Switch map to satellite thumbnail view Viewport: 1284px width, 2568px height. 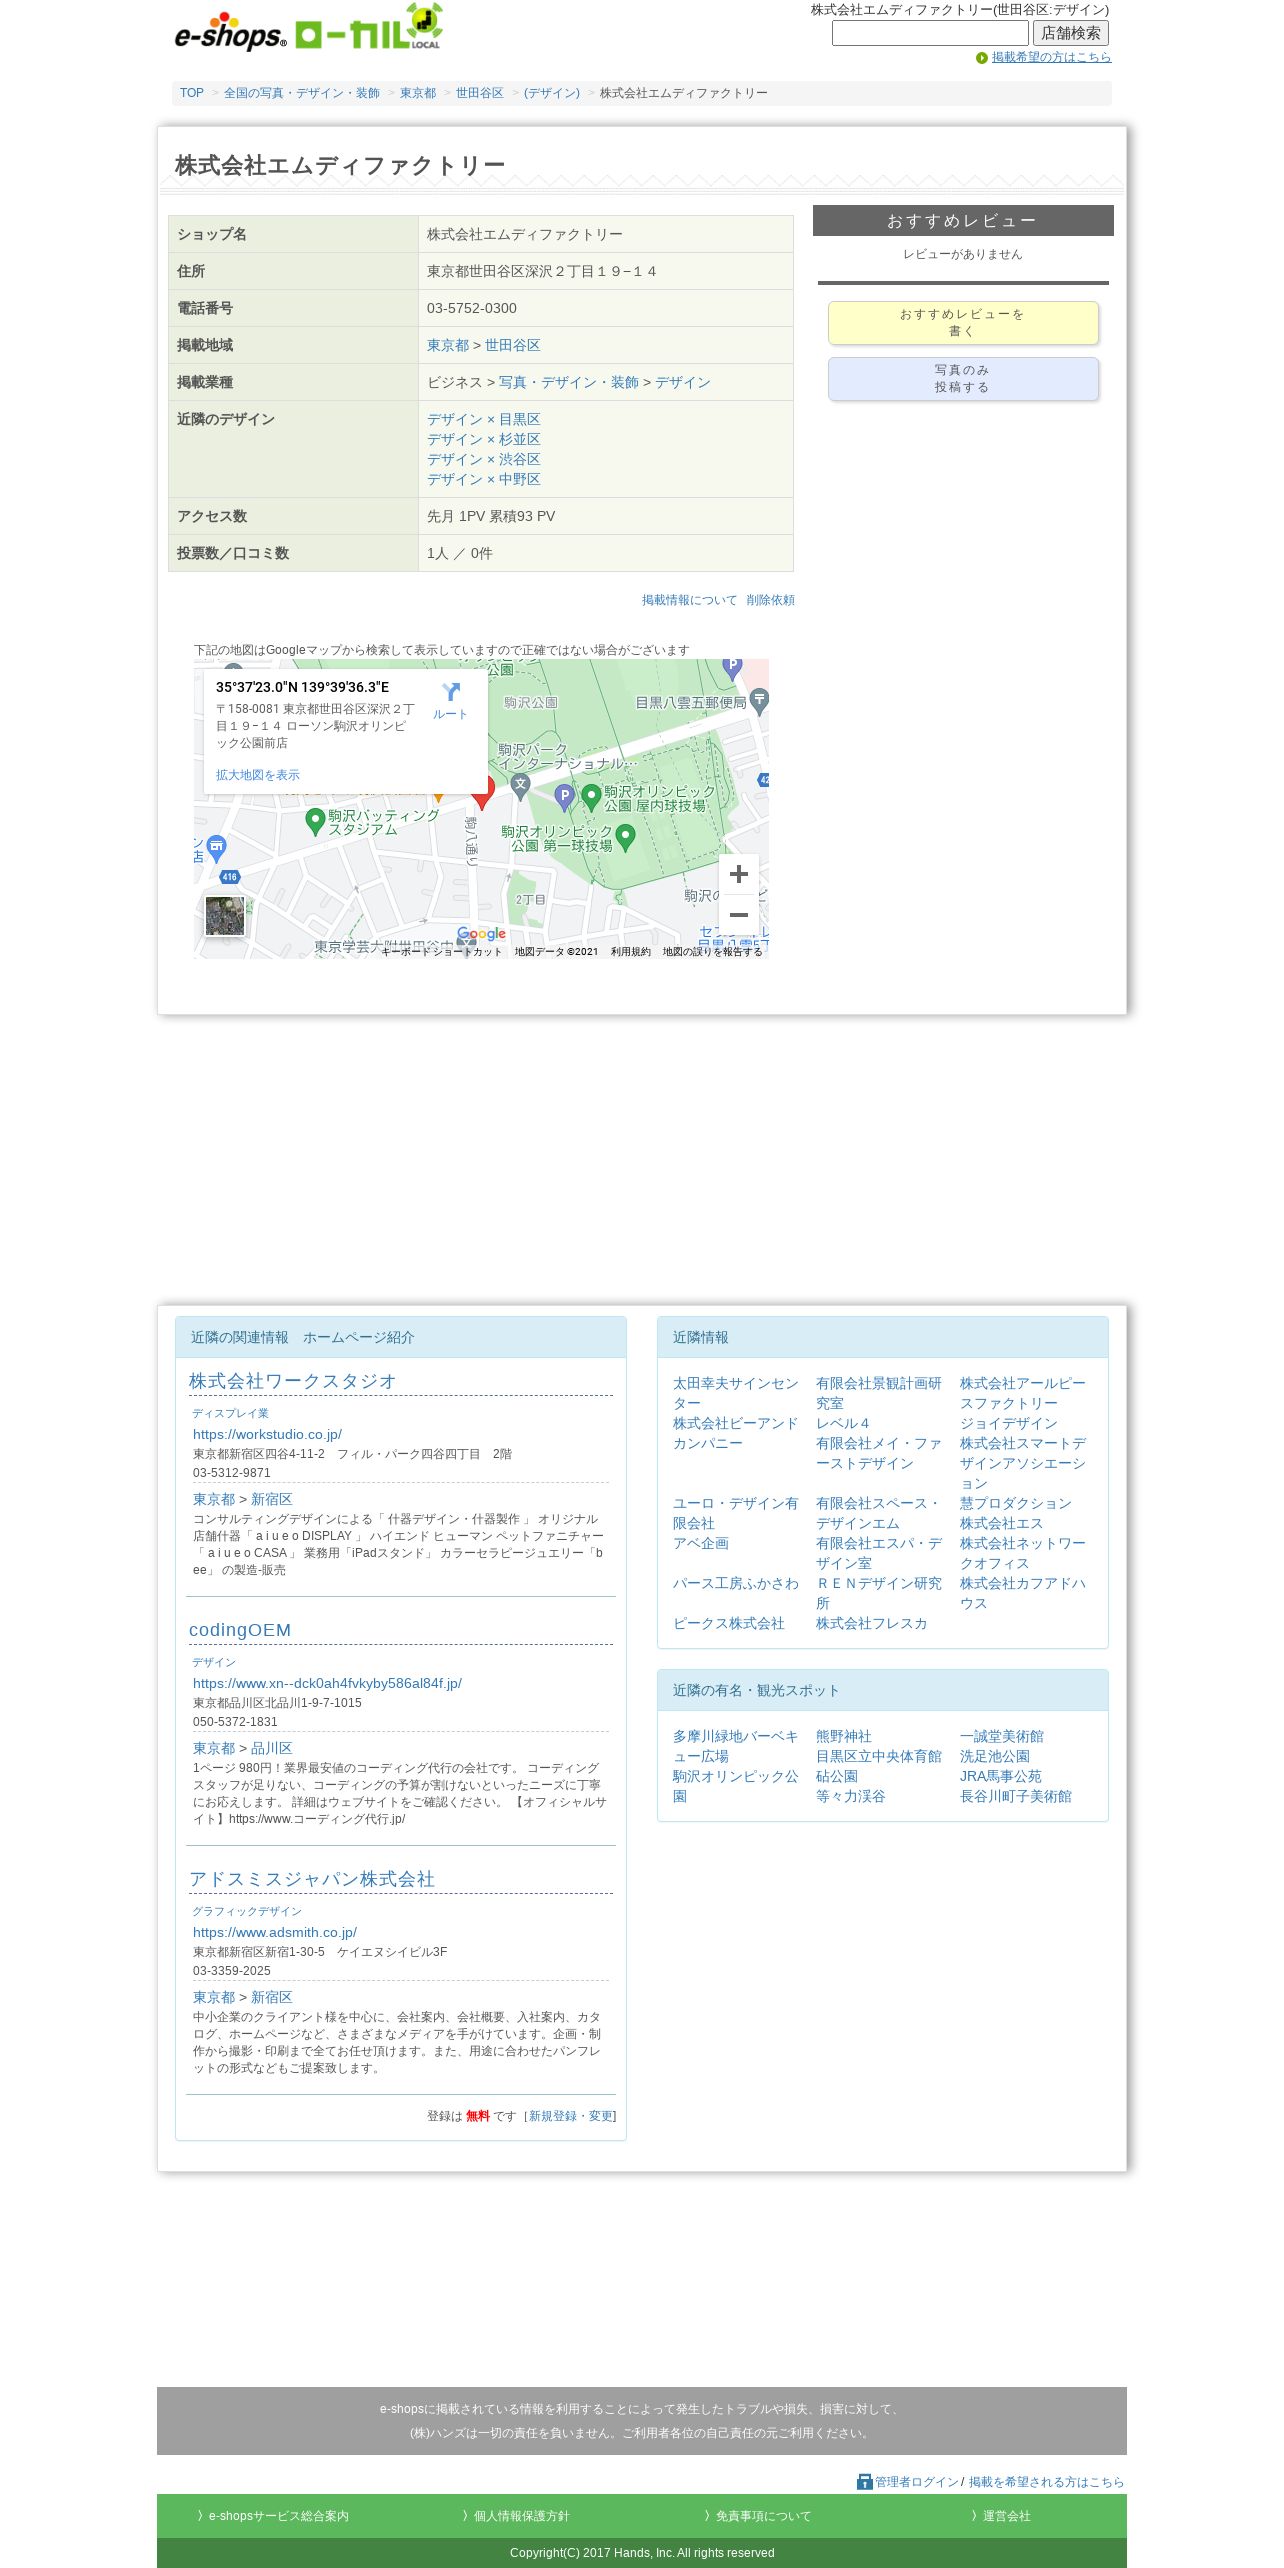225,916
